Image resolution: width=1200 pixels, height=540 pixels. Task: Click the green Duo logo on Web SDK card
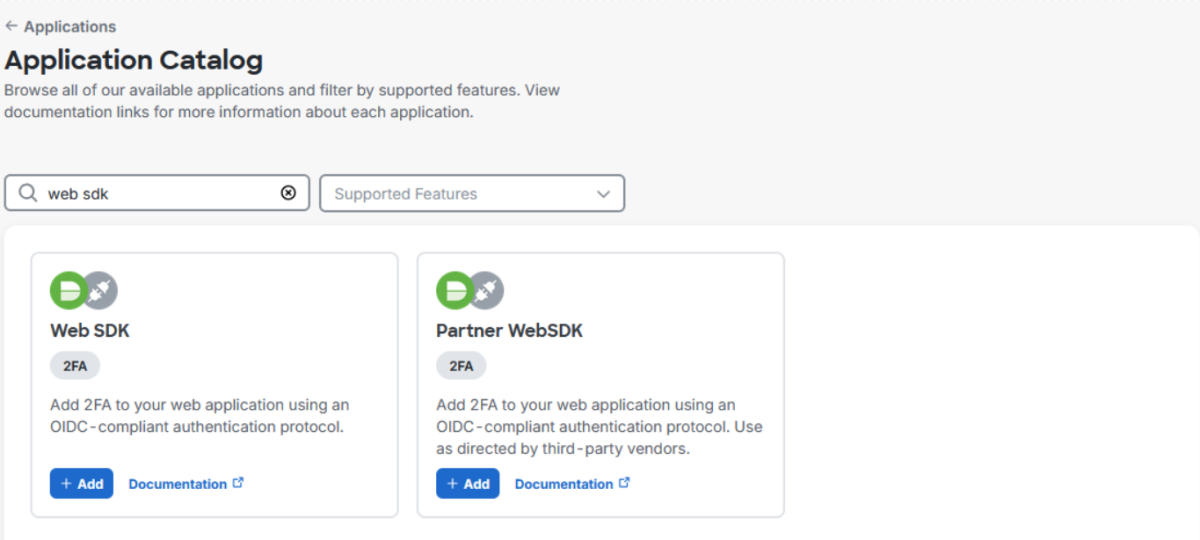[x=68, y=290]
